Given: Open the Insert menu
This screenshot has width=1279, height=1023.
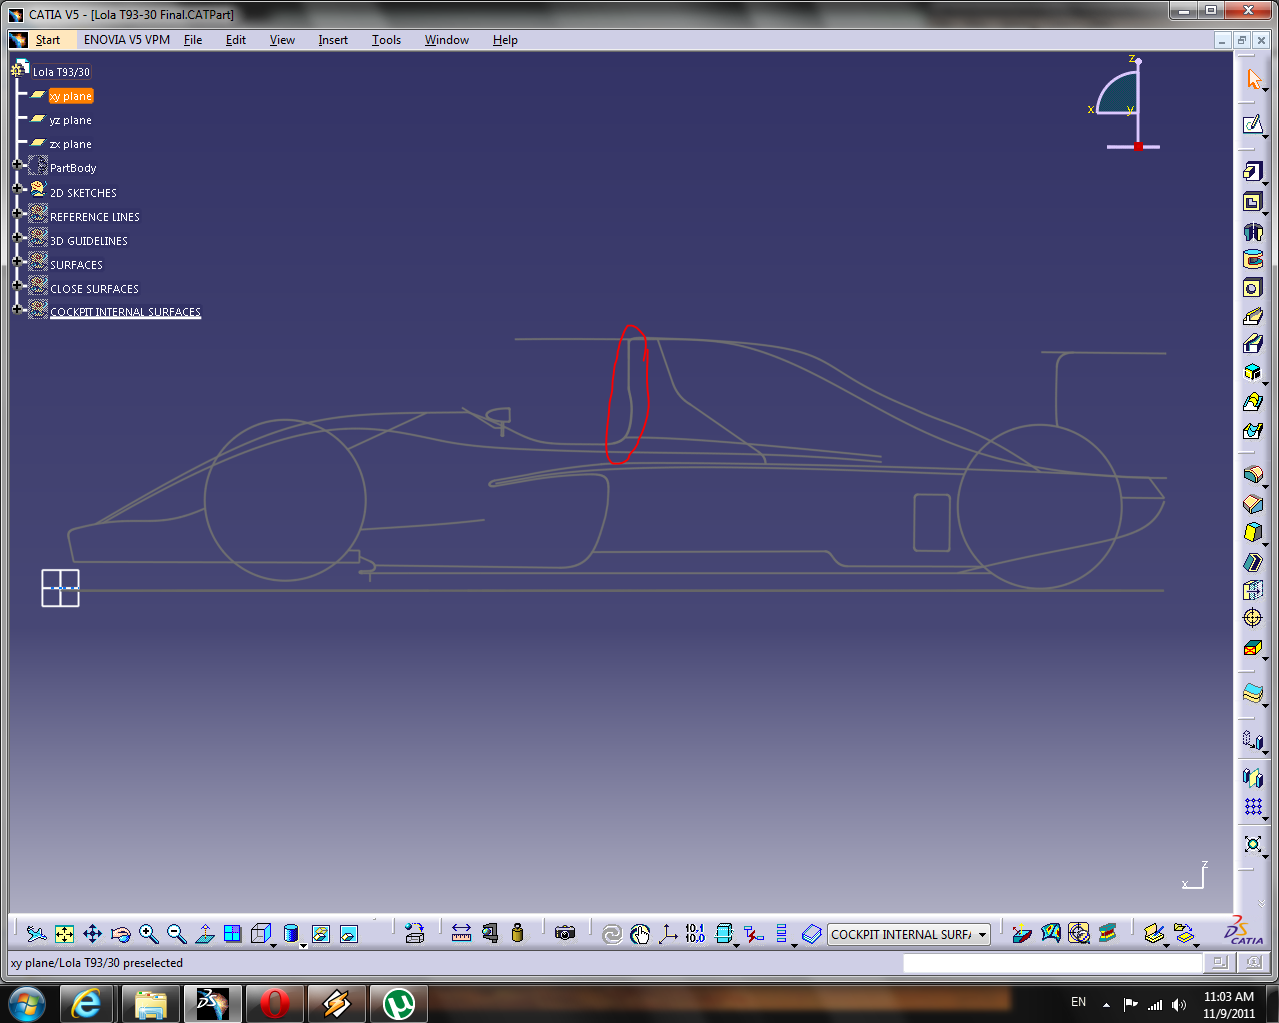Looking at the screenshot, I should tap(333, 40).
